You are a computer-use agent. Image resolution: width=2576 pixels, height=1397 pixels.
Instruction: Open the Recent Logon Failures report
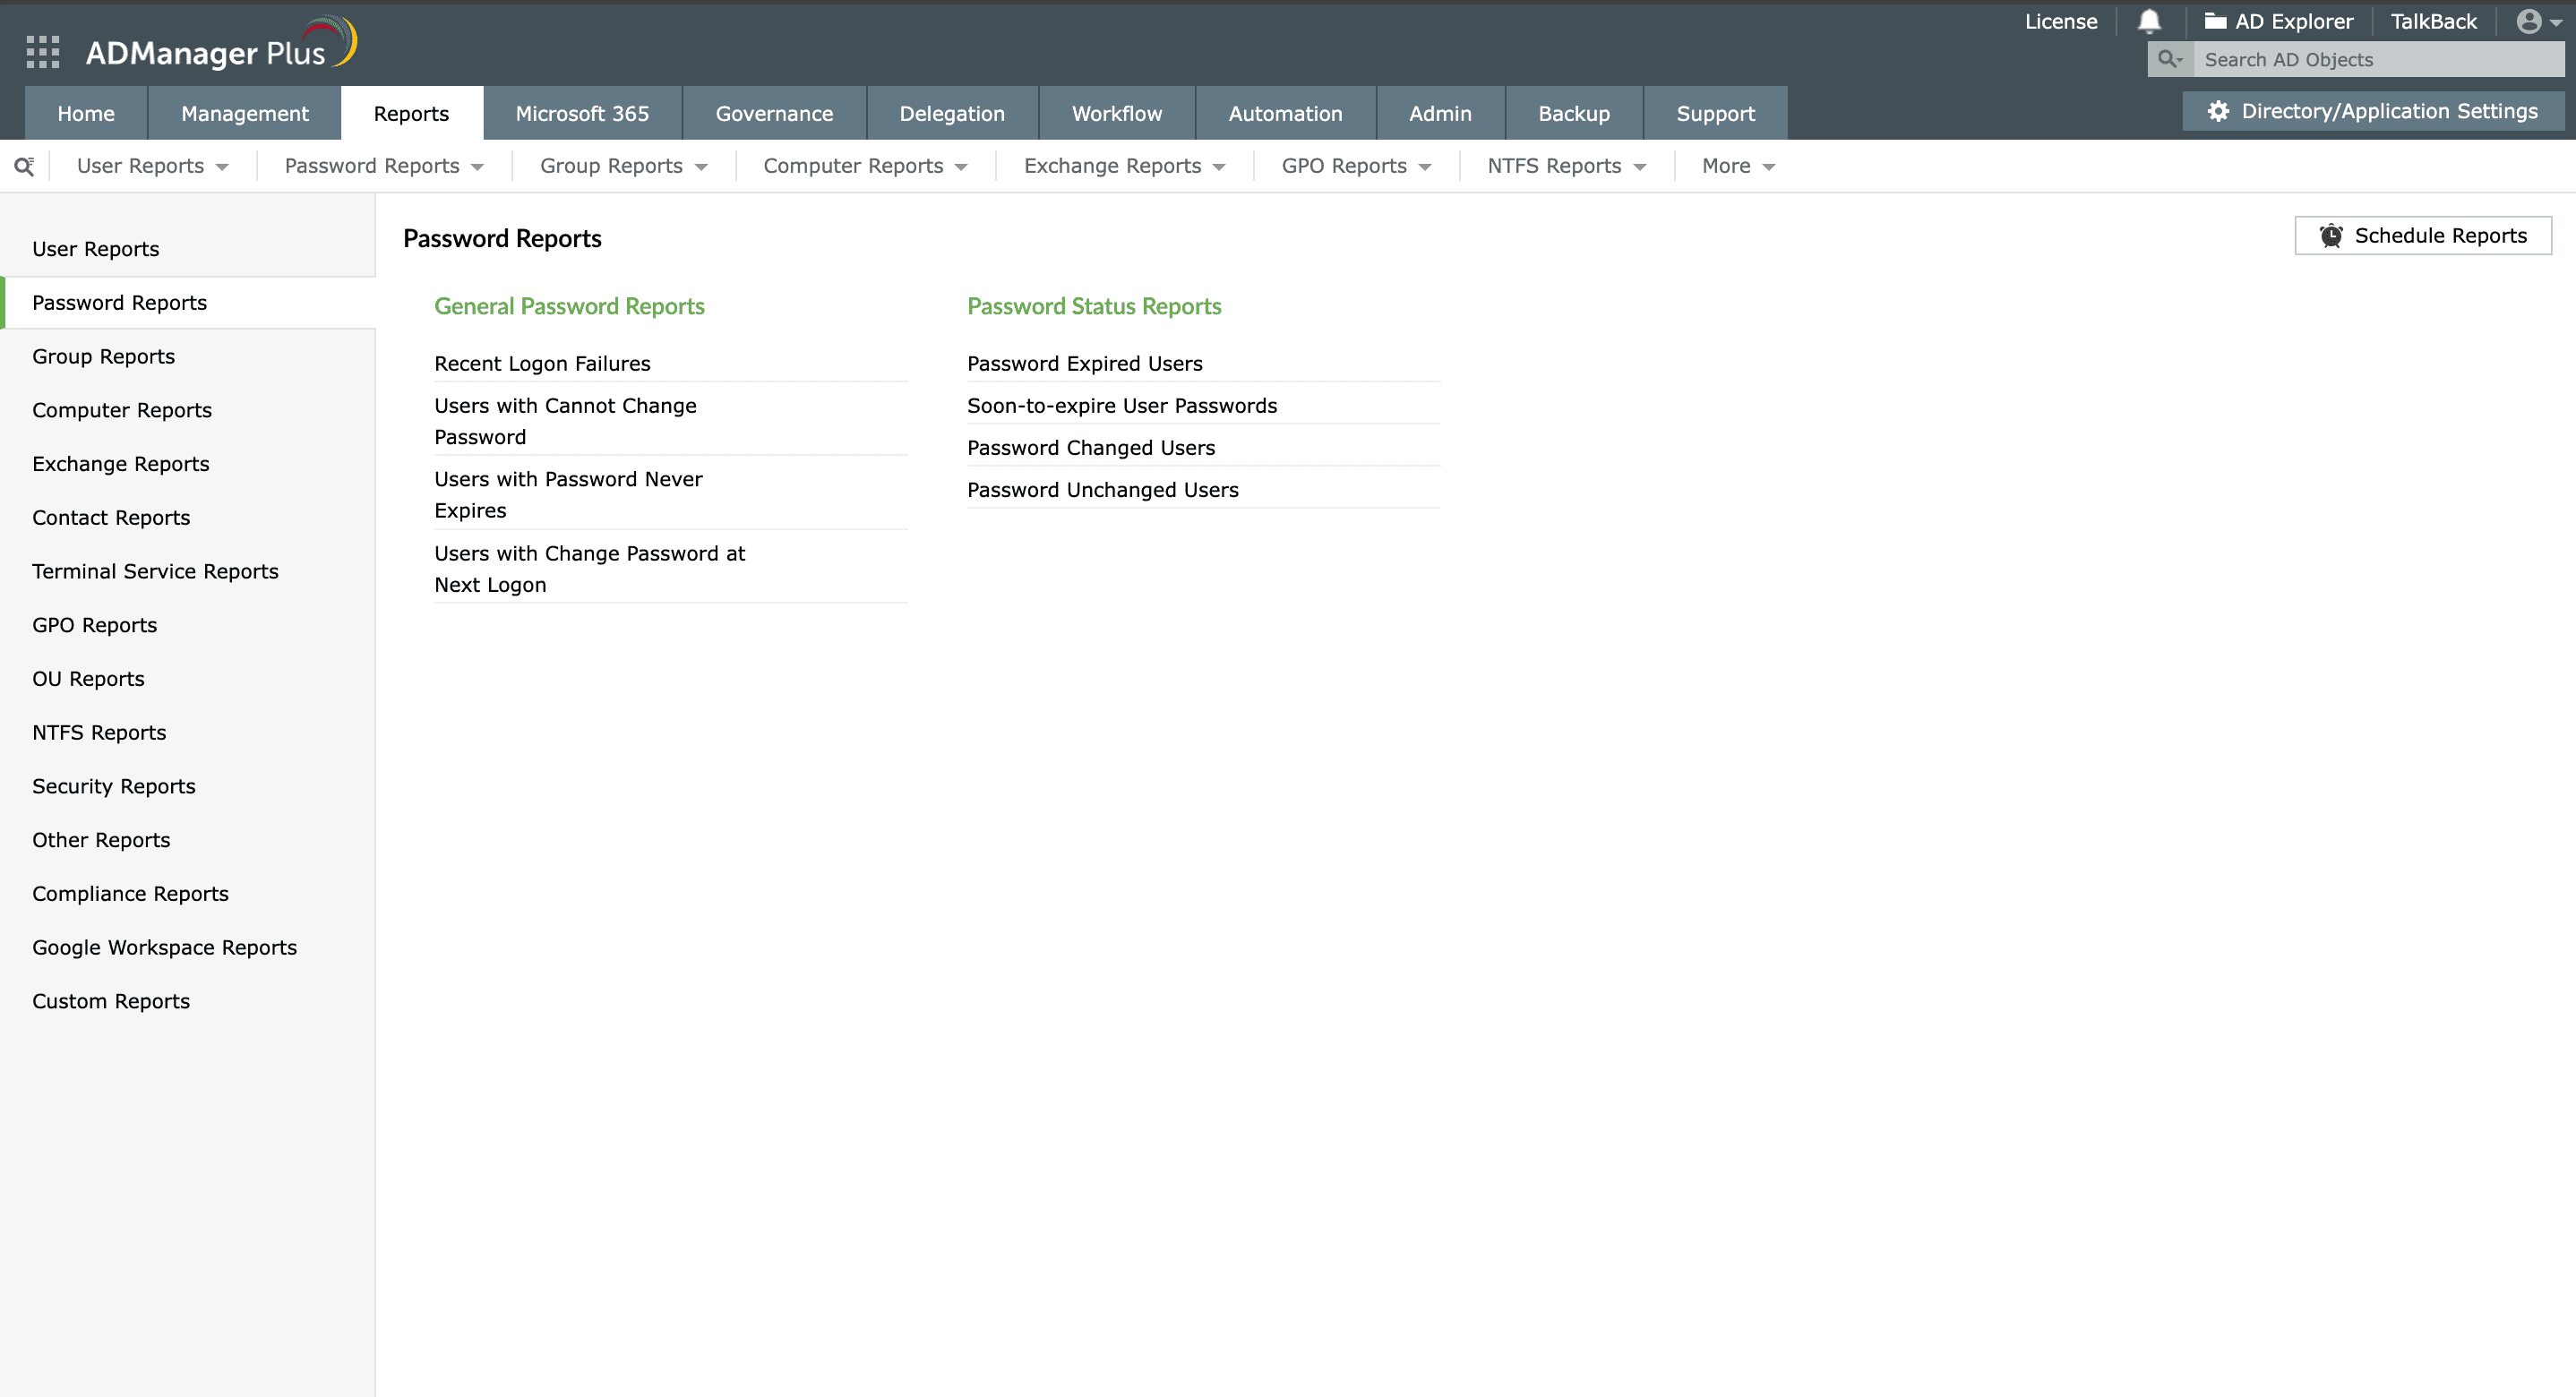(542, 363)
